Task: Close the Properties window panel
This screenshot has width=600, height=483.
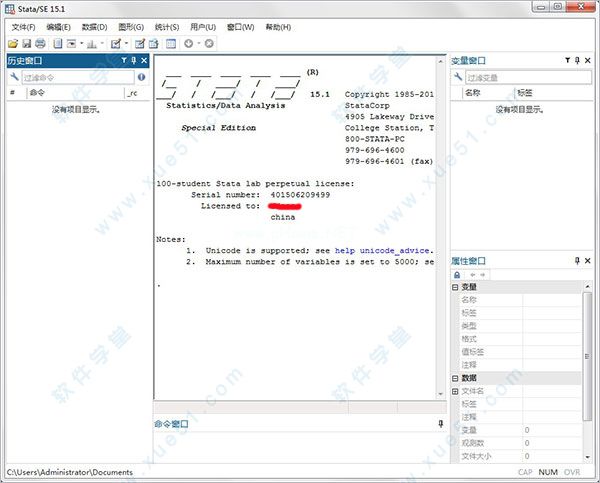Action: [x=588, y=261]
